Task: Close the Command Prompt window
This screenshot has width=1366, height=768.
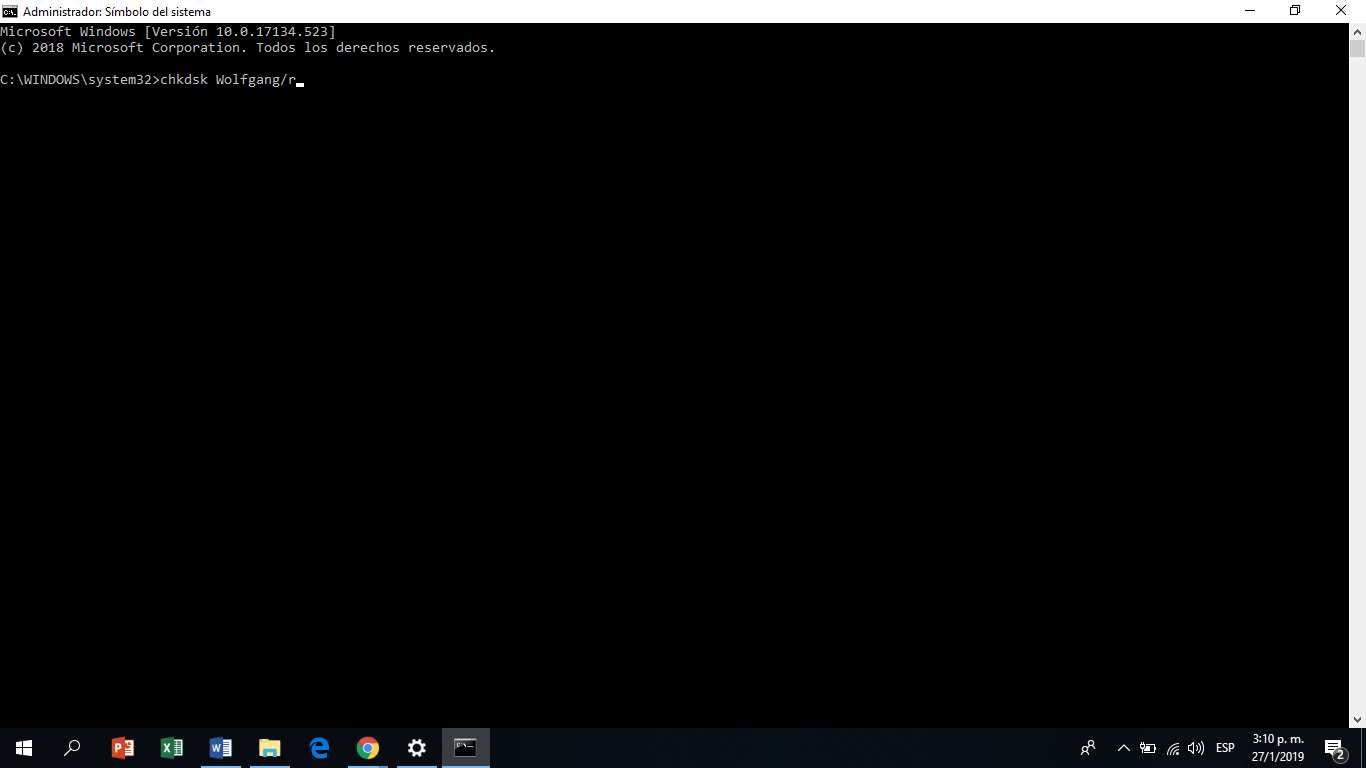Action: [x=1342, y=11]
